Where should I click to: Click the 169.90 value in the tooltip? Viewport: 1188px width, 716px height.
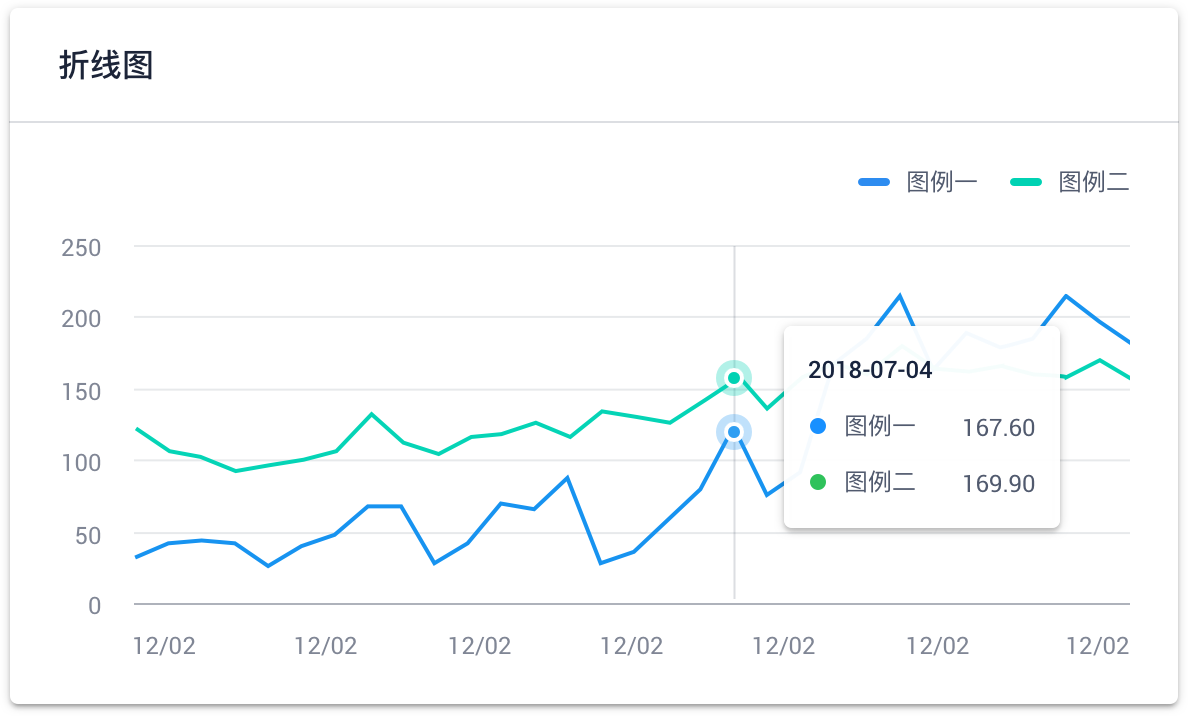click(x=998, y=485)
